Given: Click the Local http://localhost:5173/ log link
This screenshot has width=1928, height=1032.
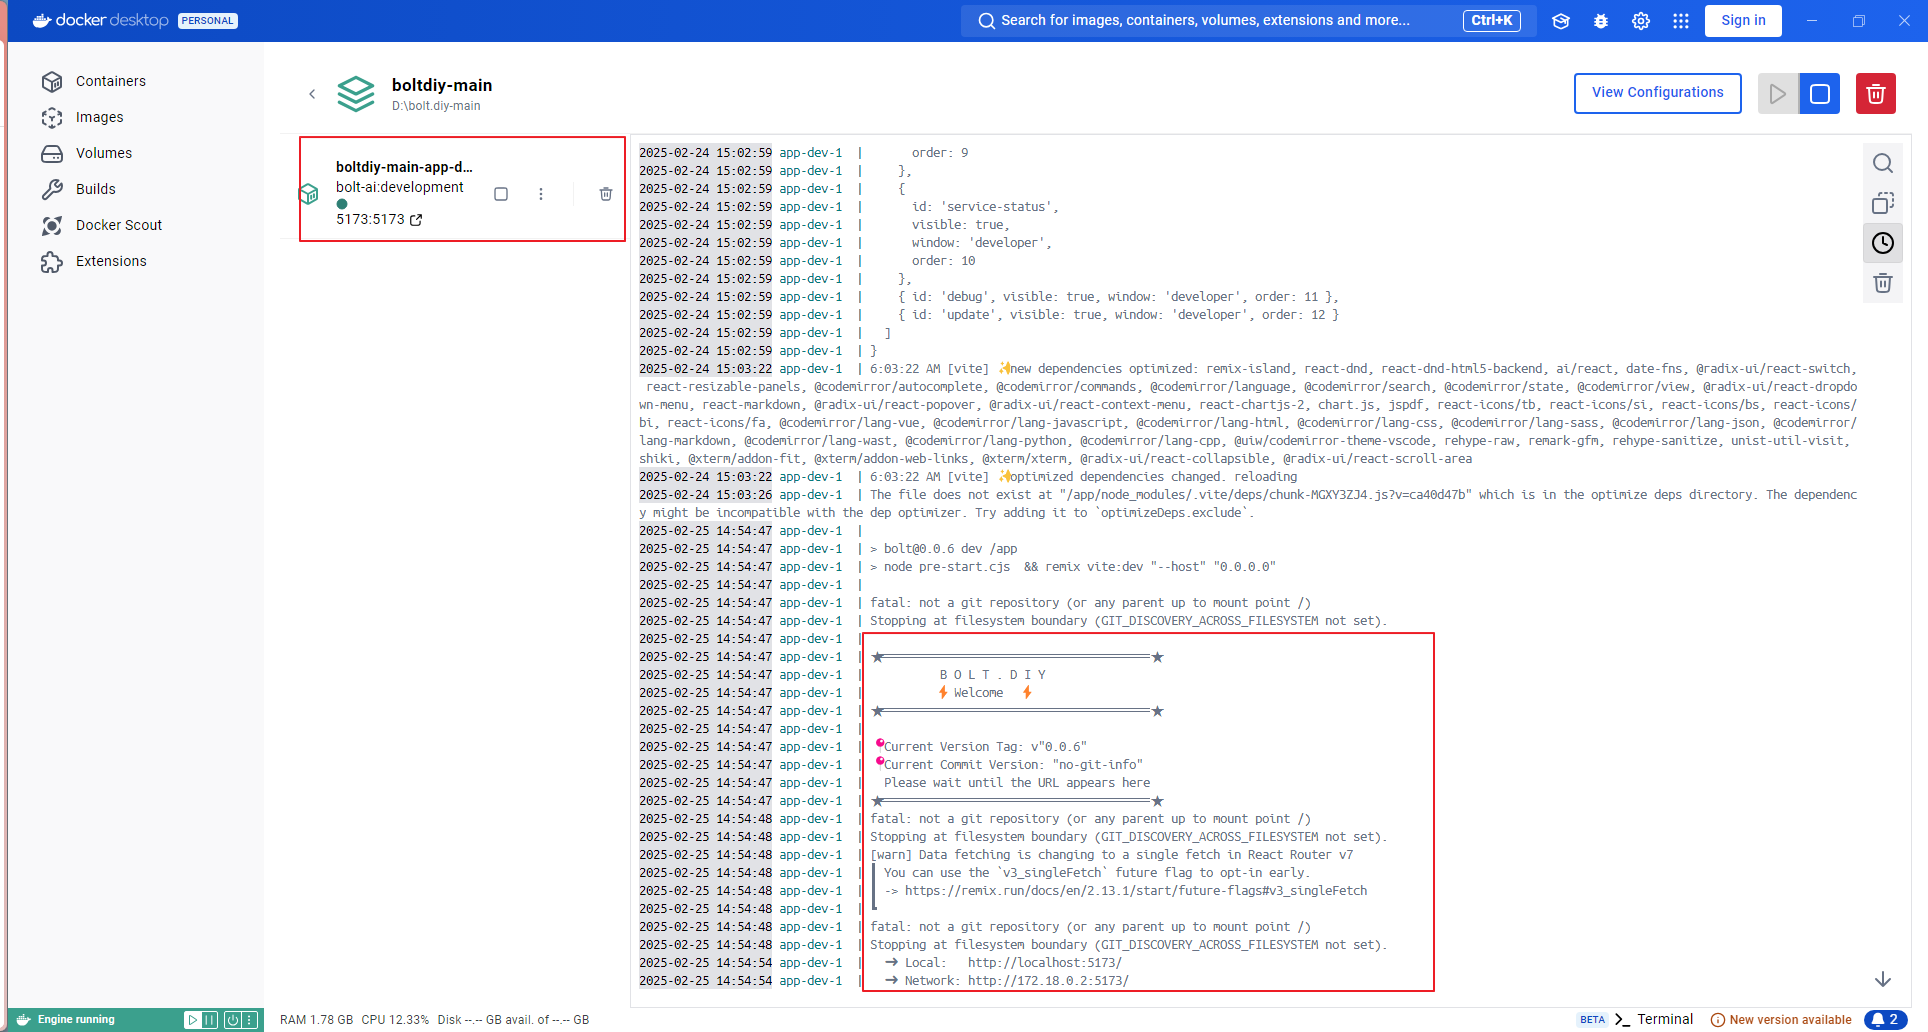Looking at the screenshot, I should (x=1044, y=963).
